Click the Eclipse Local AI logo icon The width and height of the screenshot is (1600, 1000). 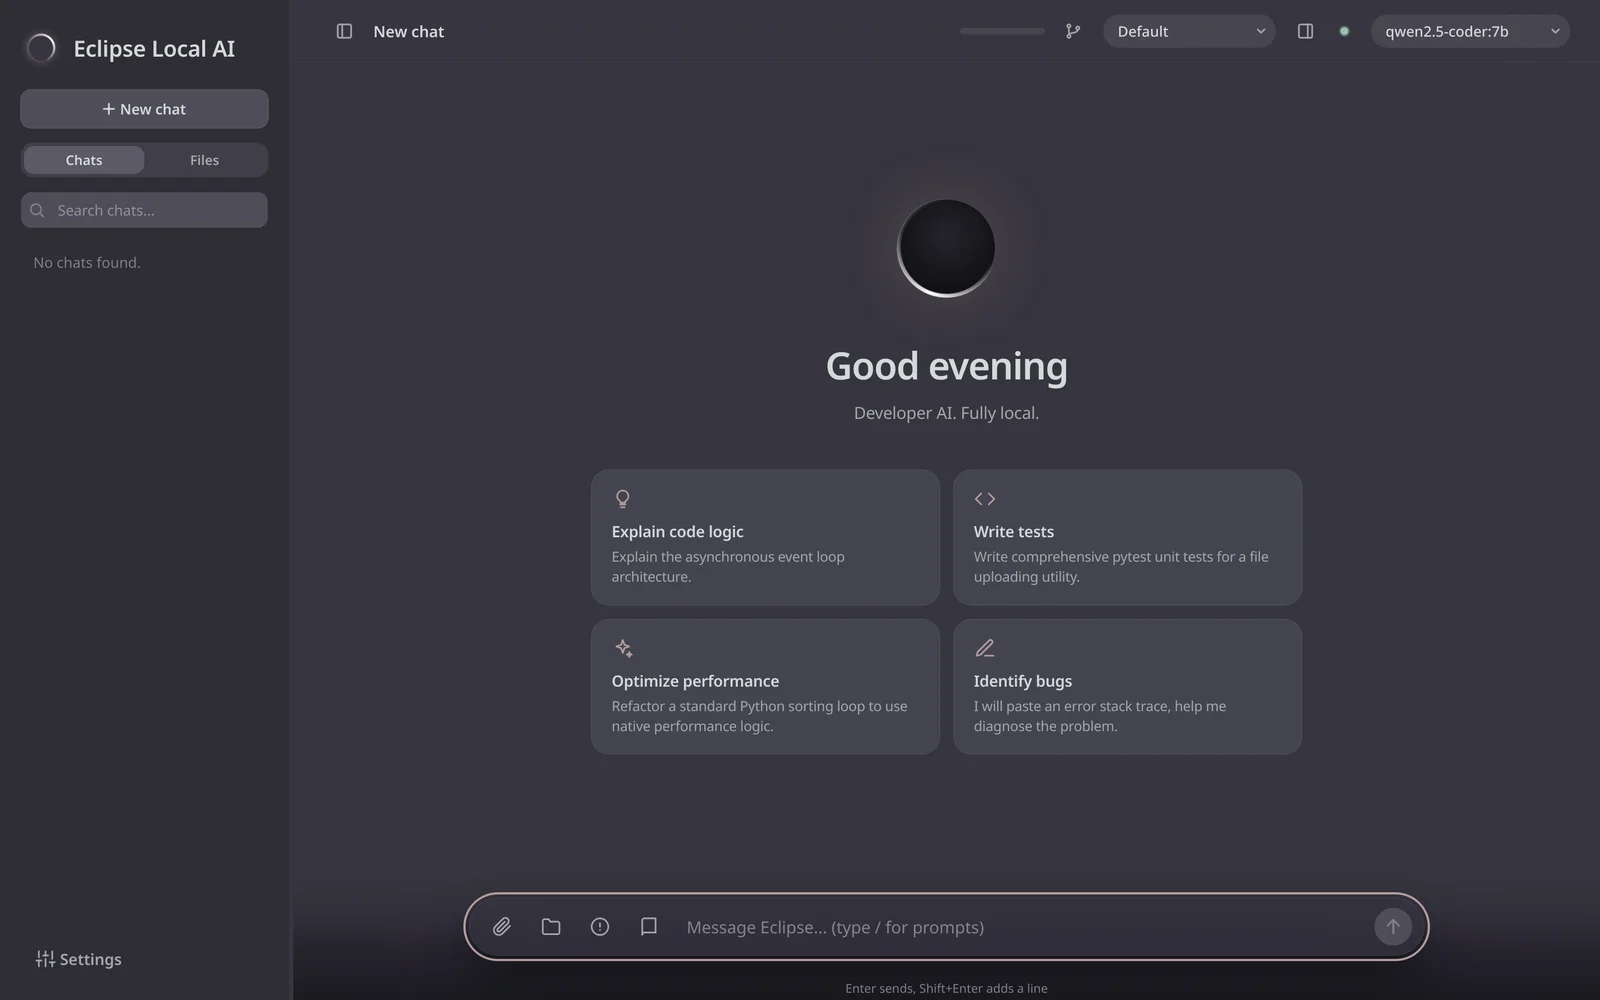point(41,48)
